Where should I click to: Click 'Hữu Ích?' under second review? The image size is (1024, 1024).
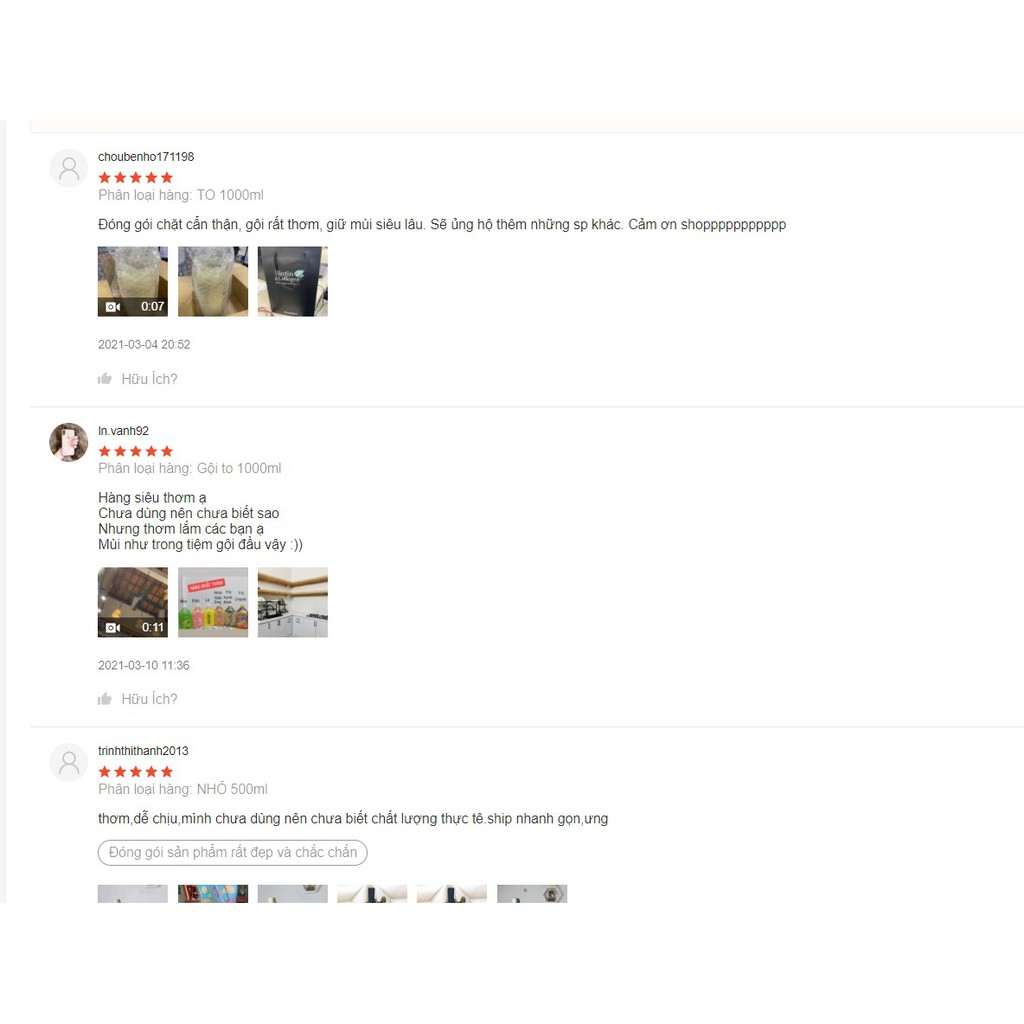(149, 699)
